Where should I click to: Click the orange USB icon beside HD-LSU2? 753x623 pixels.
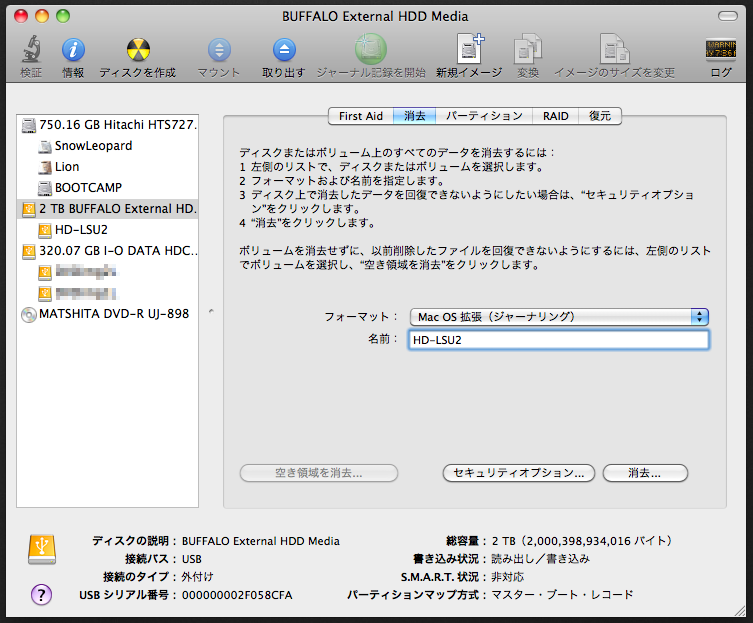coord(45,231)
